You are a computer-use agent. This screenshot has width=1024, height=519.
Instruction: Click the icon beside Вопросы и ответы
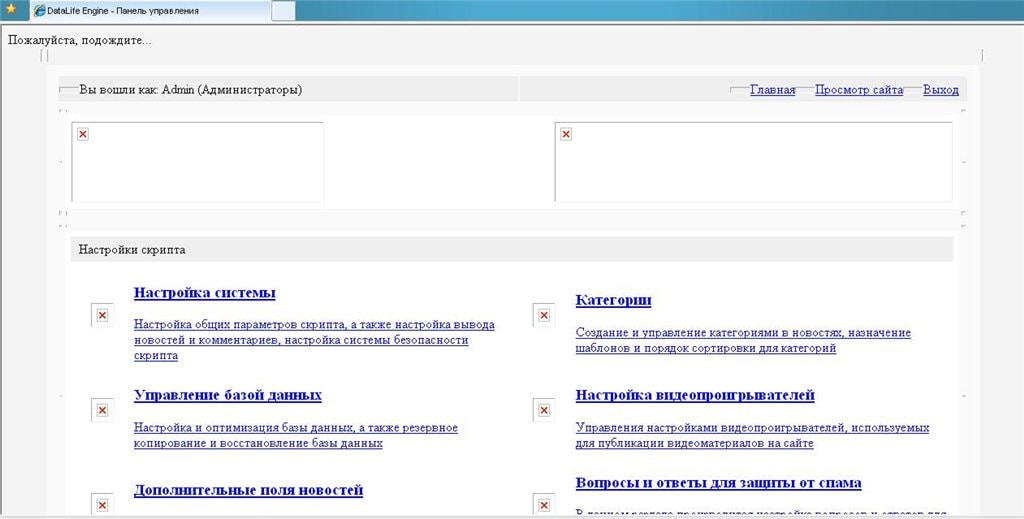[544, 505]
